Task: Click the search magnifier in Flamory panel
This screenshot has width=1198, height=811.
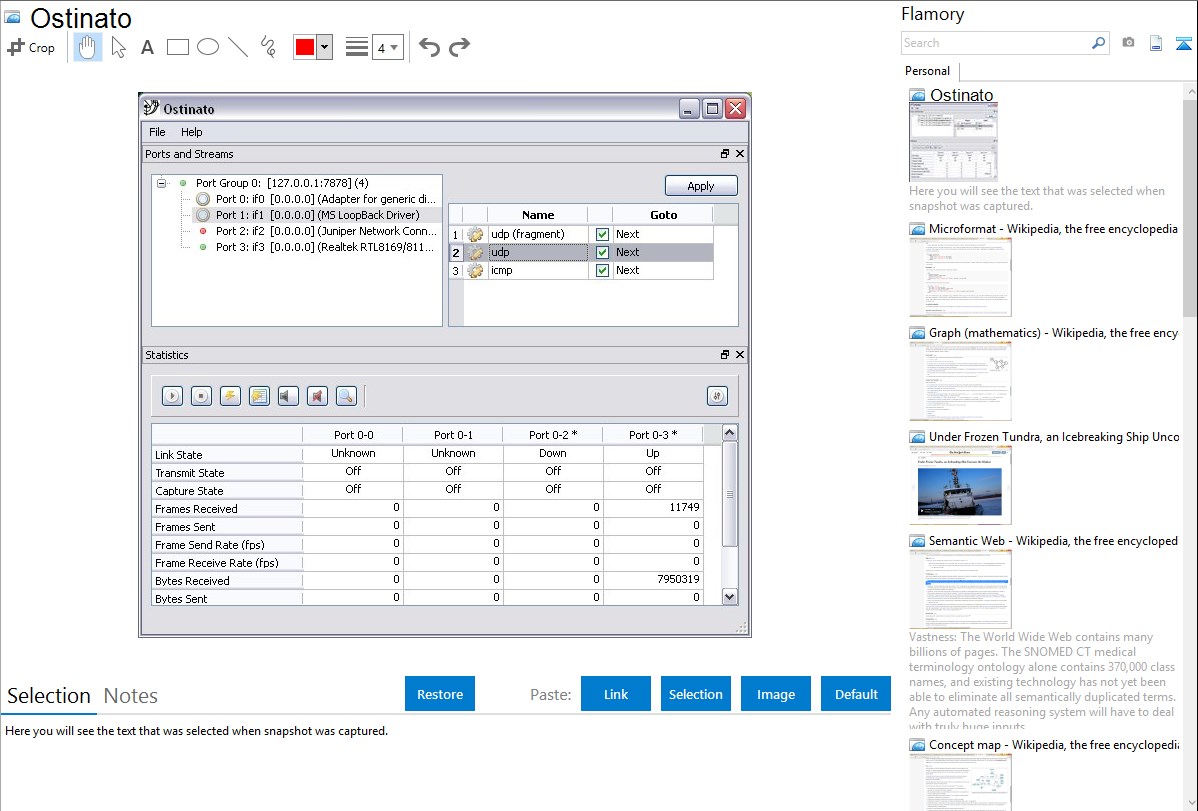Action: pos(1098,43)
